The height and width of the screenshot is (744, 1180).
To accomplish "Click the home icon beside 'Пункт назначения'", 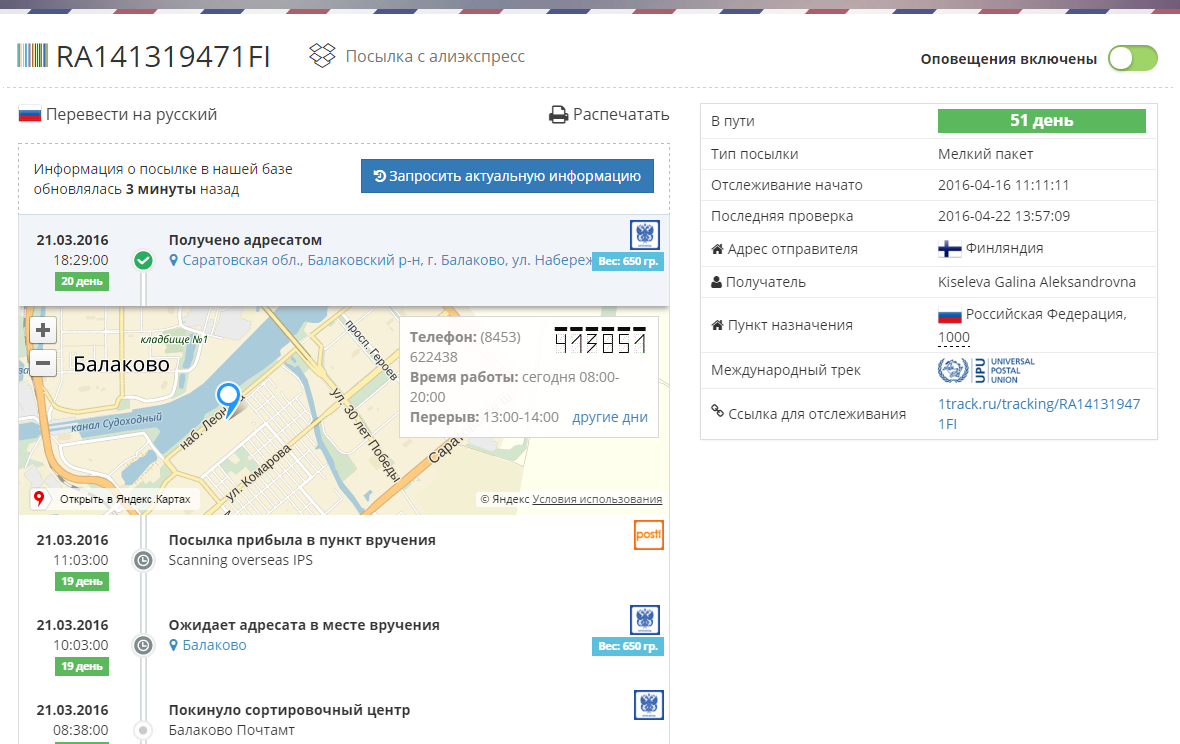I will click(x=717, y=325).
